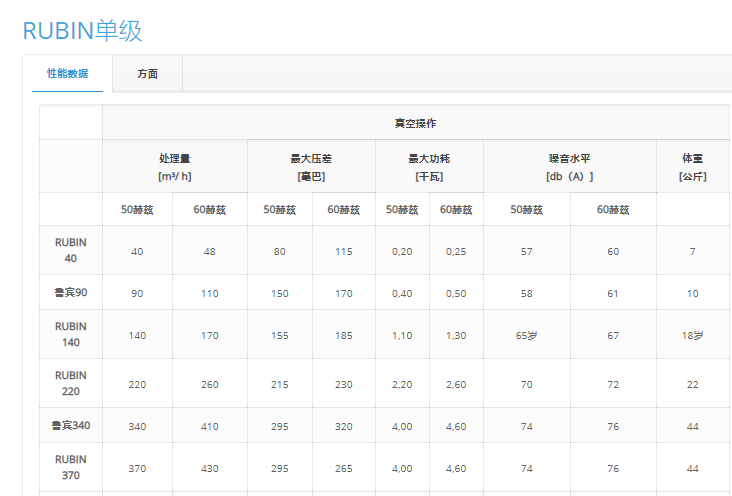Select weight value 7 in RUBIN 40 row
This screenshot has width=732, height=496.
coord(692,252)
